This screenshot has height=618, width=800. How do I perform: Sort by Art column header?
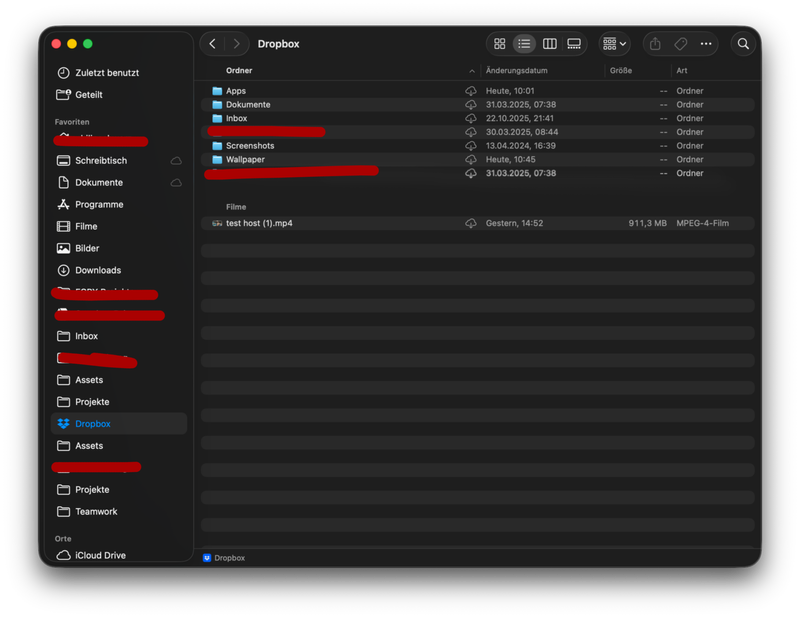click(x=682, y=70)
